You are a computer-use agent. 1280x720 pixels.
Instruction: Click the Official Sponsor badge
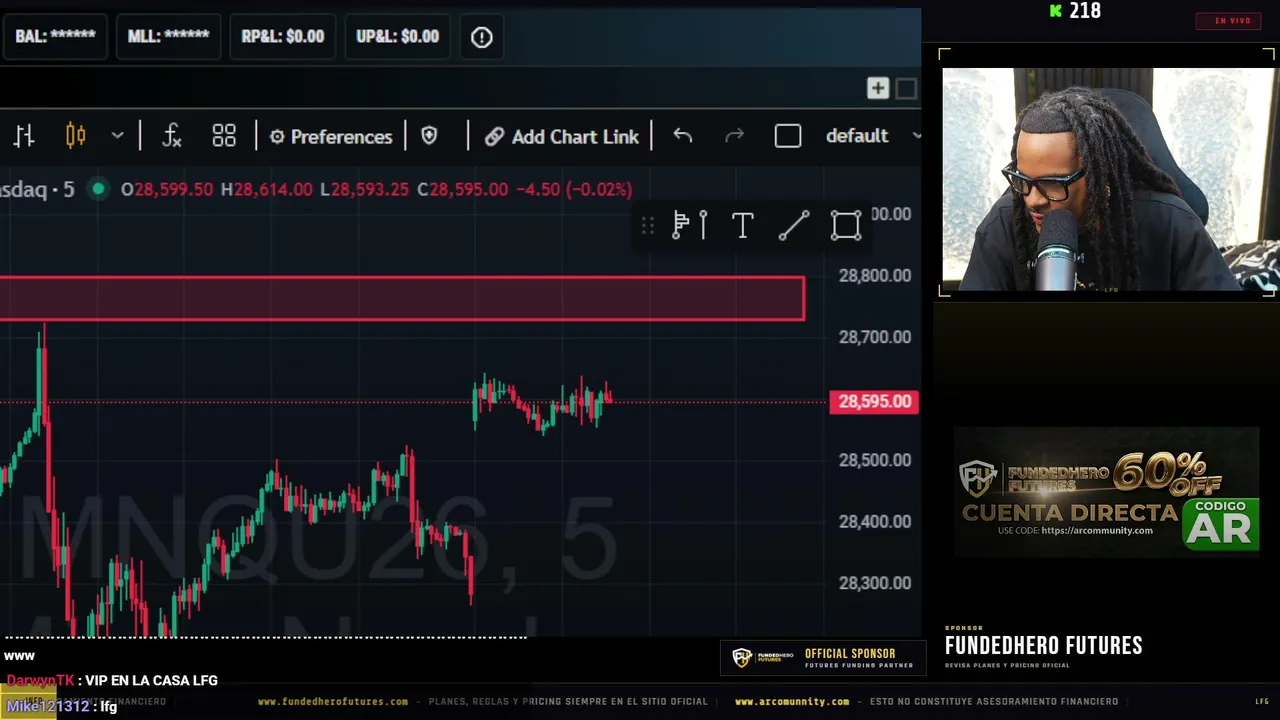pyautogui.click(x=823, y=657)
